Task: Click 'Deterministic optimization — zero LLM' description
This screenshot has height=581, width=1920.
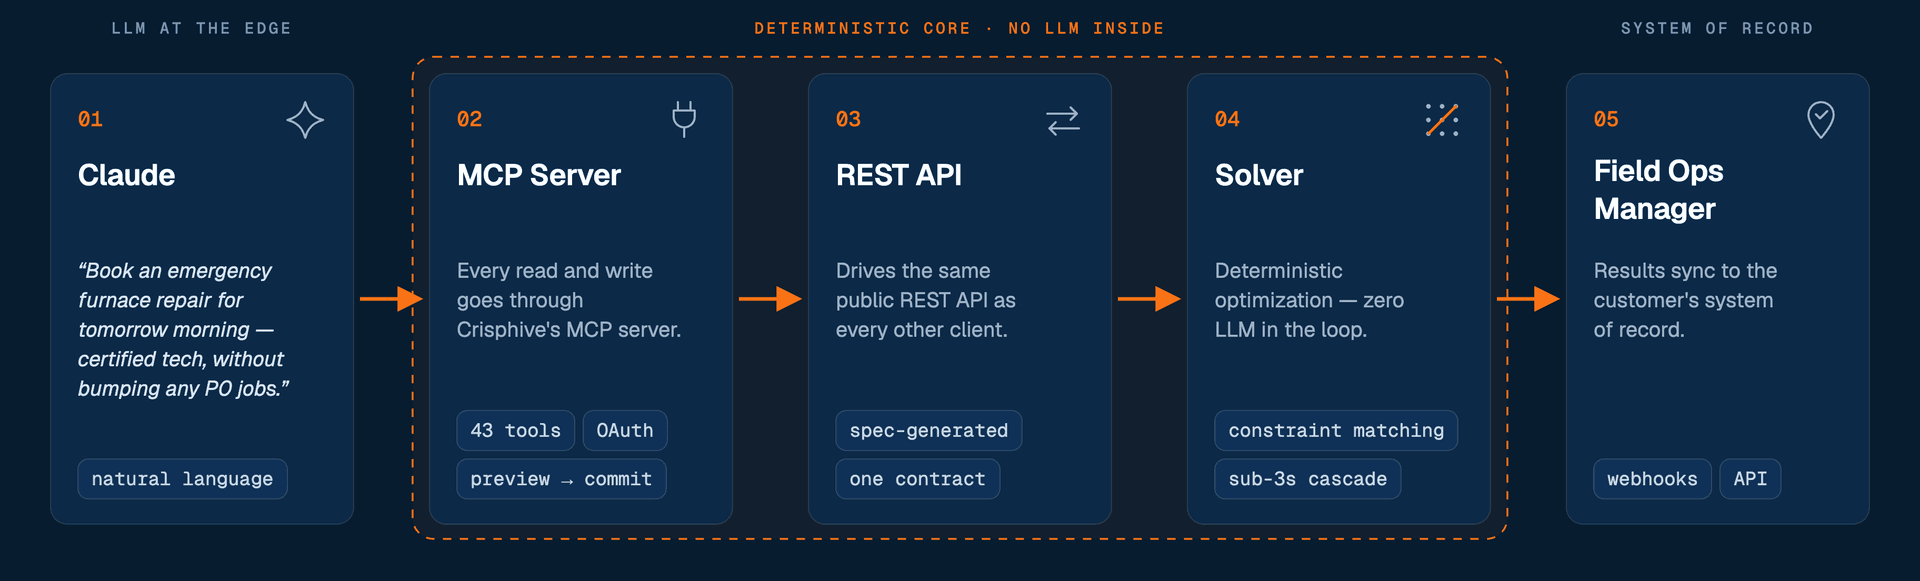Action: (1309, 300)
